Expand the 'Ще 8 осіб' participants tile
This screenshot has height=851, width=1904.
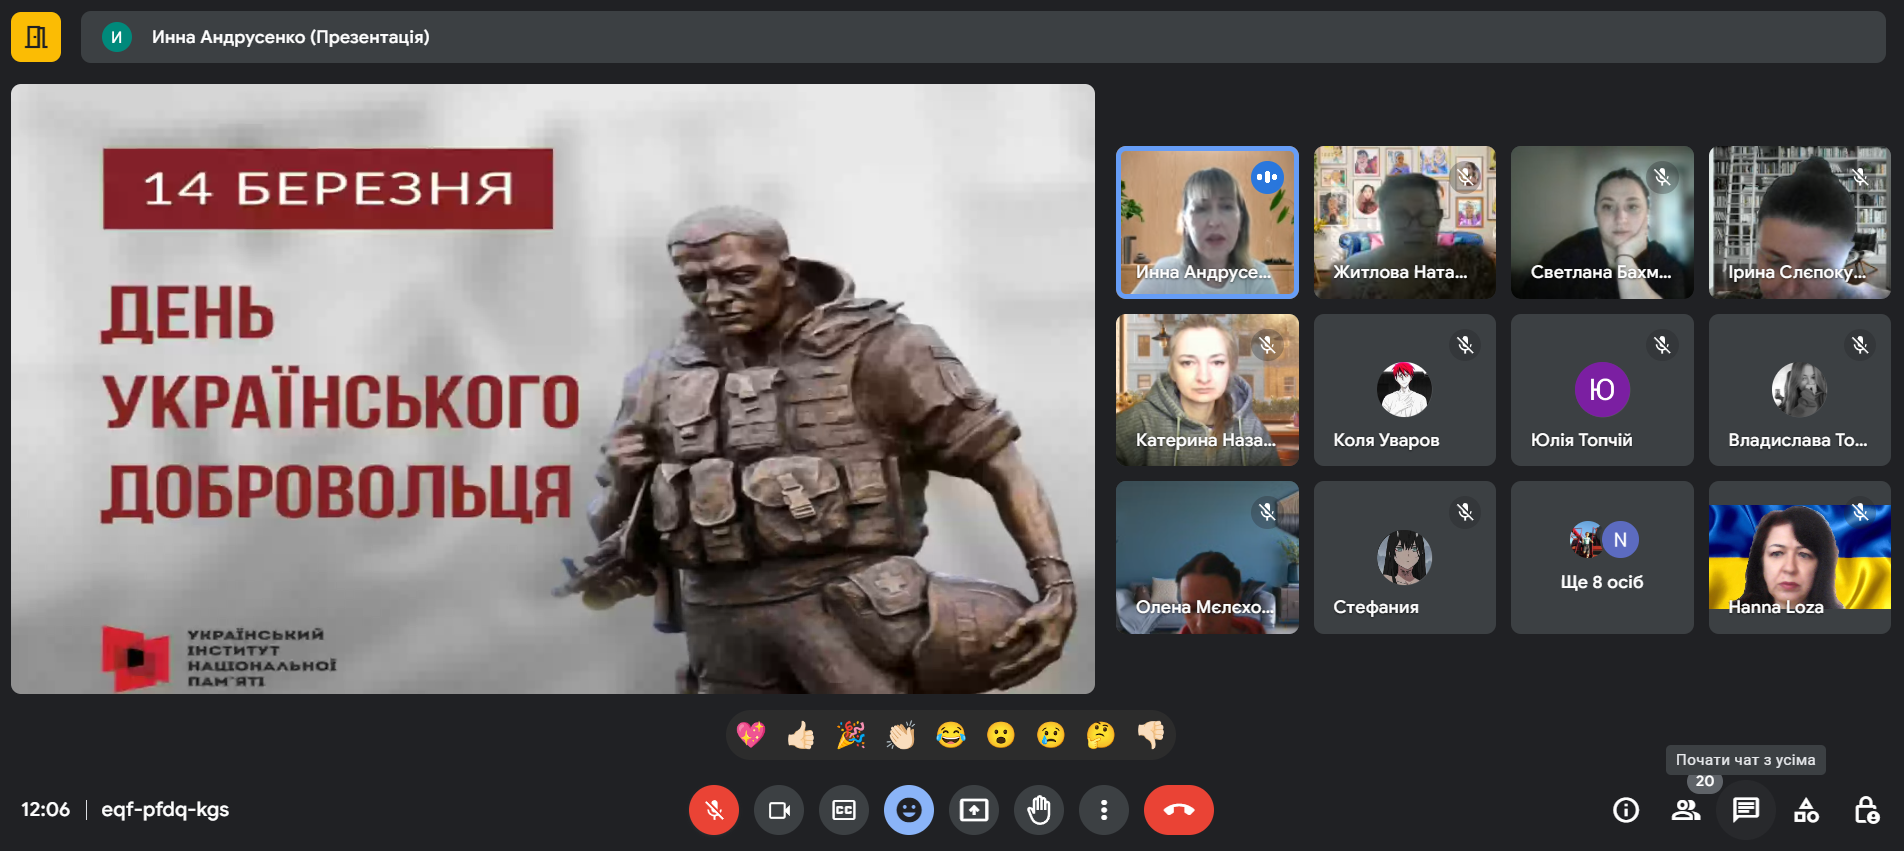(1601, 558)
